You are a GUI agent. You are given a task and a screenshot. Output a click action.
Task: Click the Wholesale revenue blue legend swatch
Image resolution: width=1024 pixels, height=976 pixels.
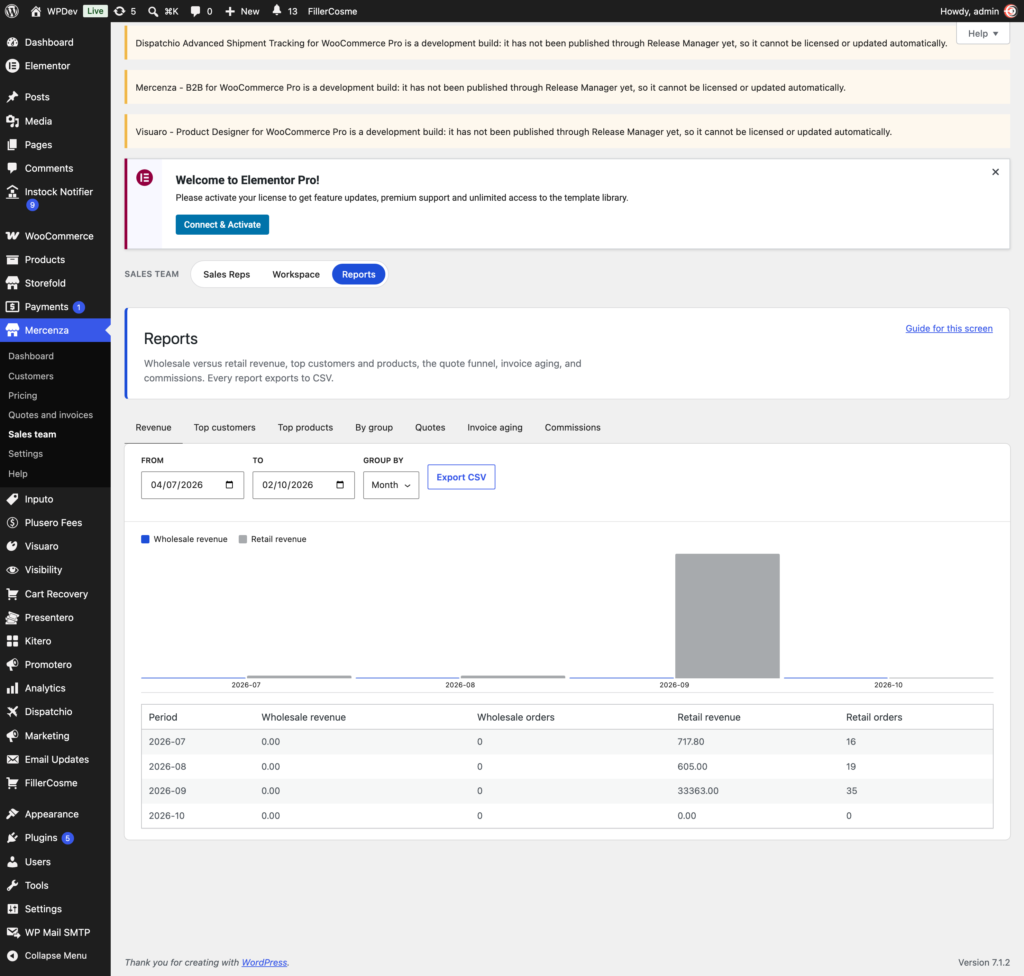click(x=145, y=539)
